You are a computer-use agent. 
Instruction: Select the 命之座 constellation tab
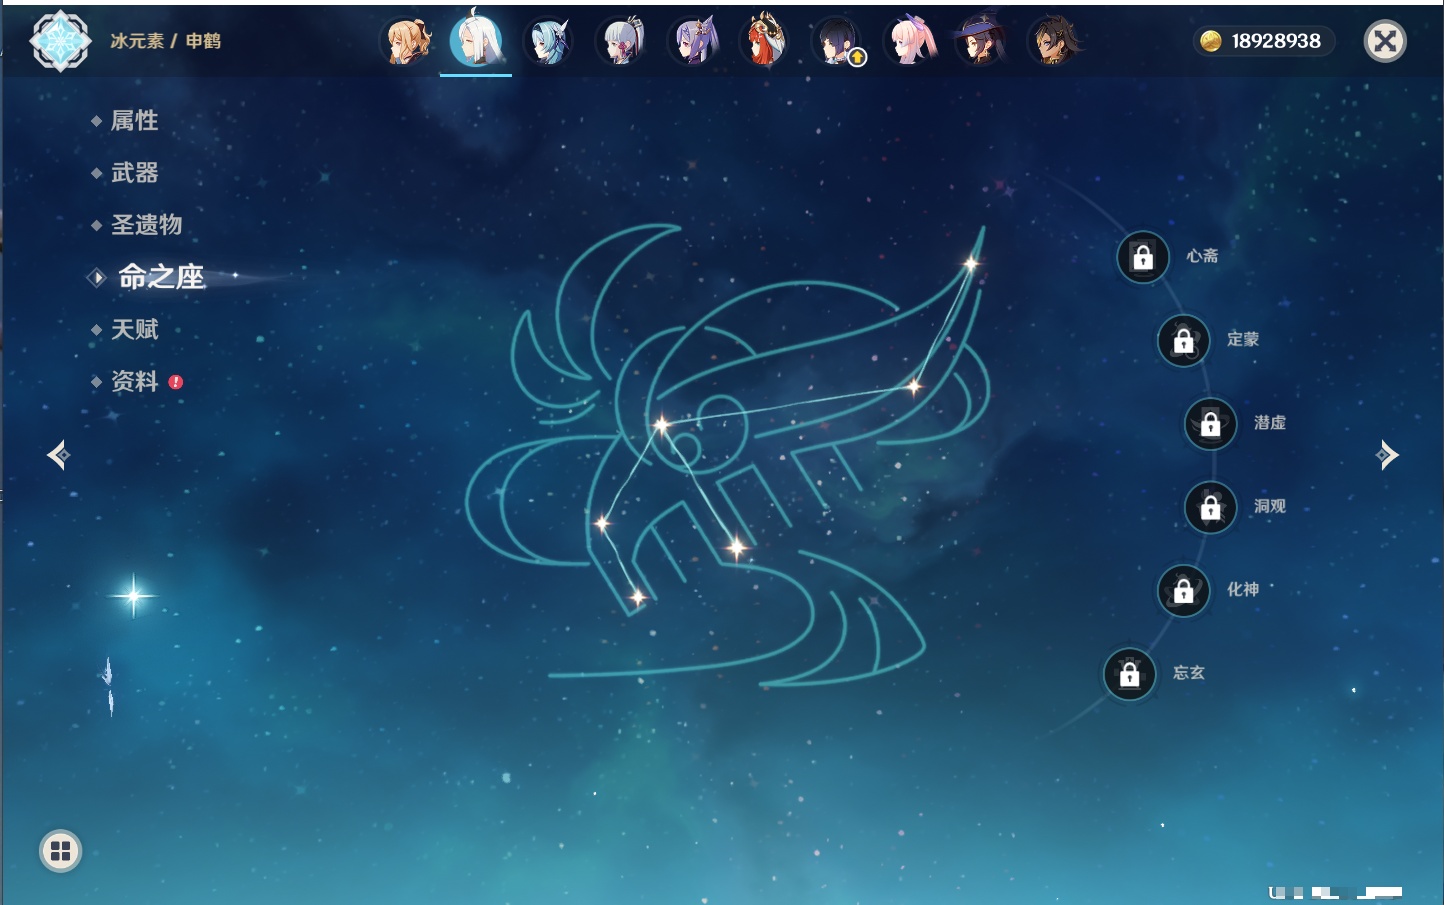(161, 277)
